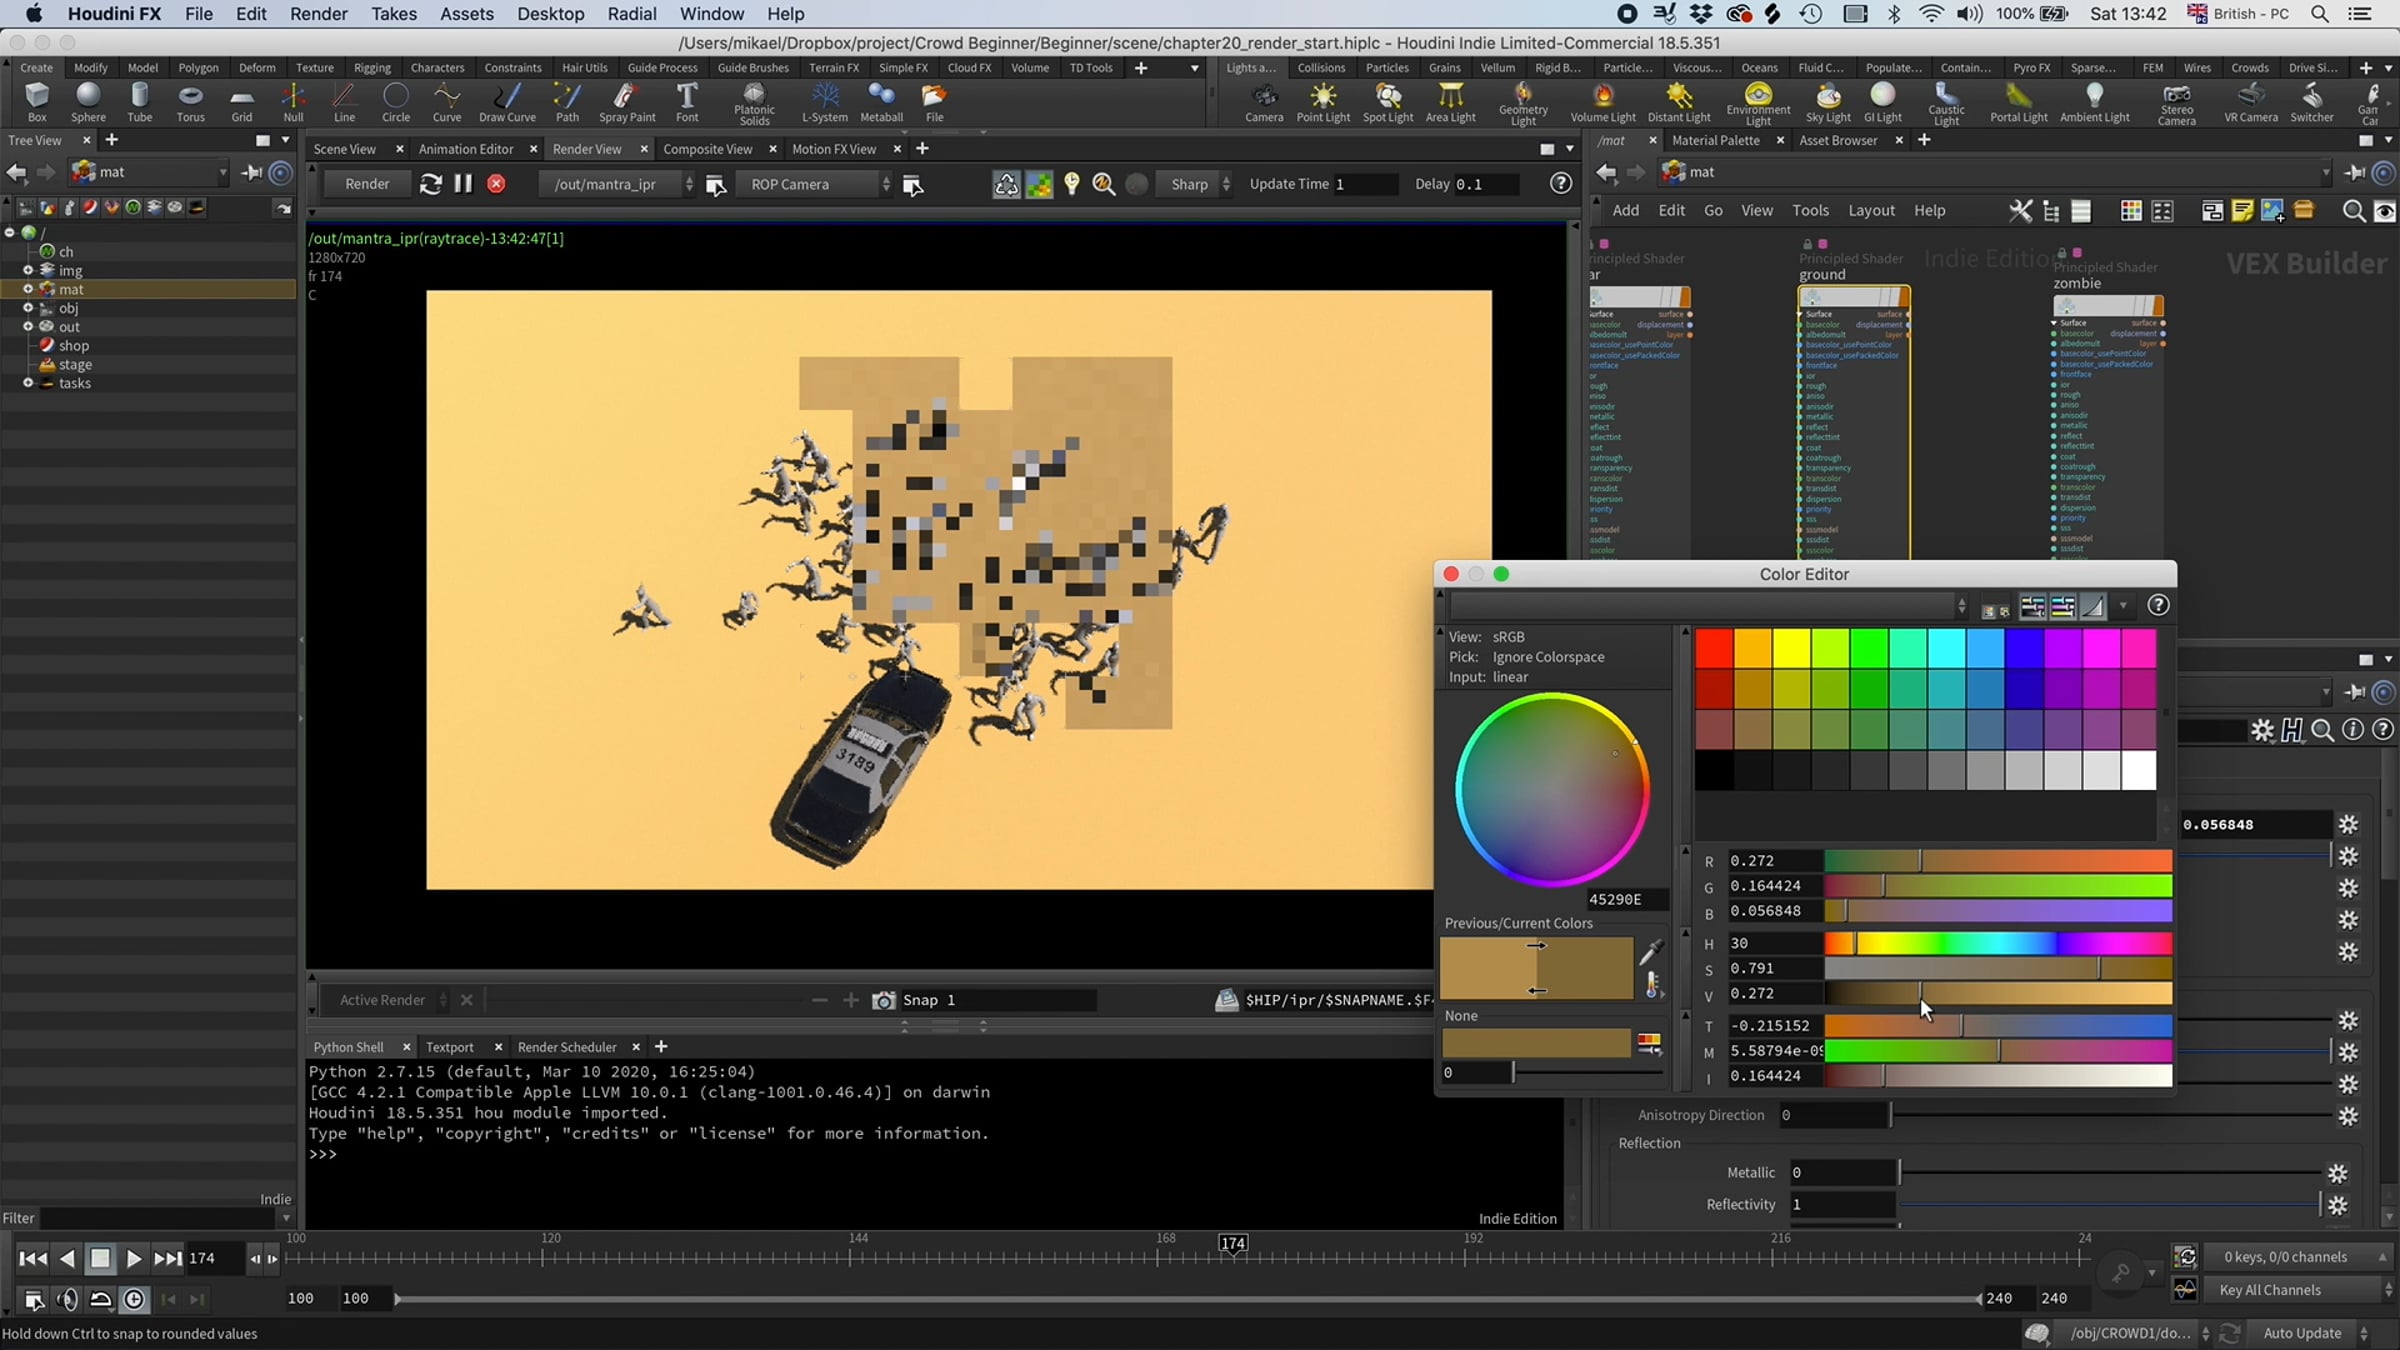Select the Metaball shelf tool
The width and height of the screenshot is (2400, 1350).
coord(881,102)
